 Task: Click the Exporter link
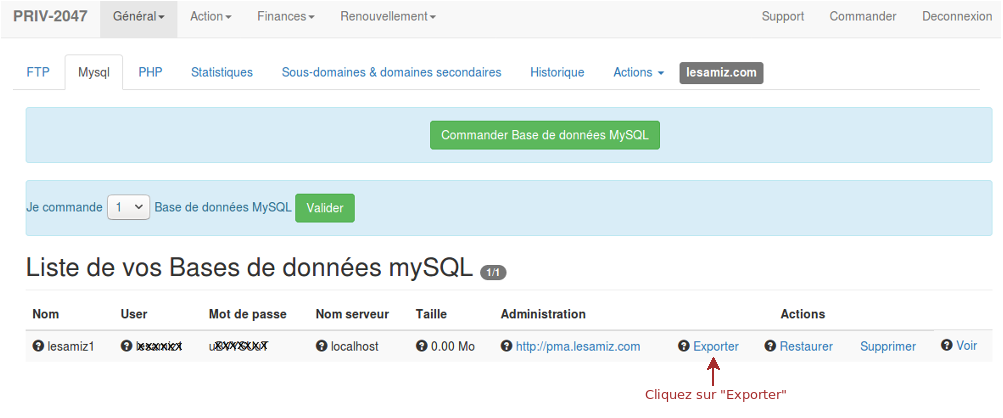pyautogui.click(x=716, y=346)
